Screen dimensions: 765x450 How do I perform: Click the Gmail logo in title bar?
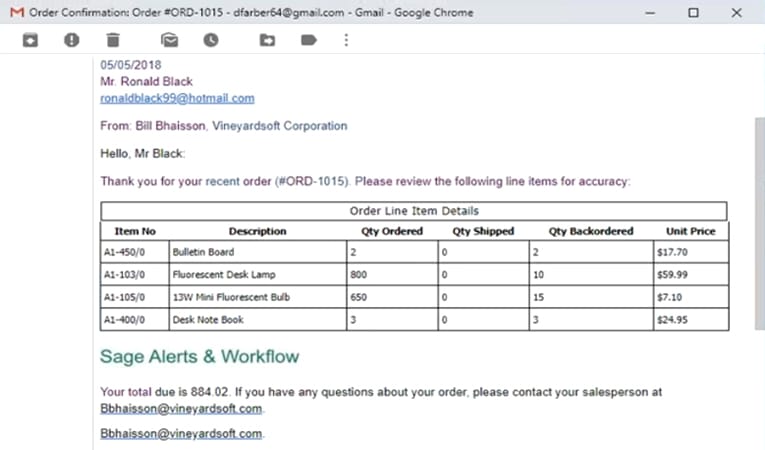click(x=17, y=12)
